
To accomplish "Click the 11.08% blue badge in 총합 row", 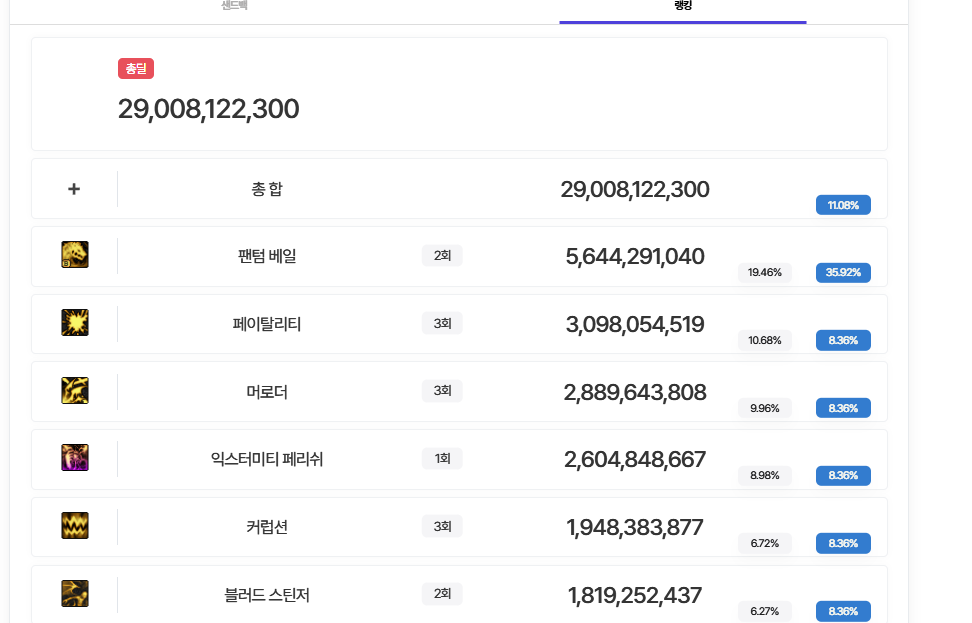I will pyautogui.click(x=843, y=205).
